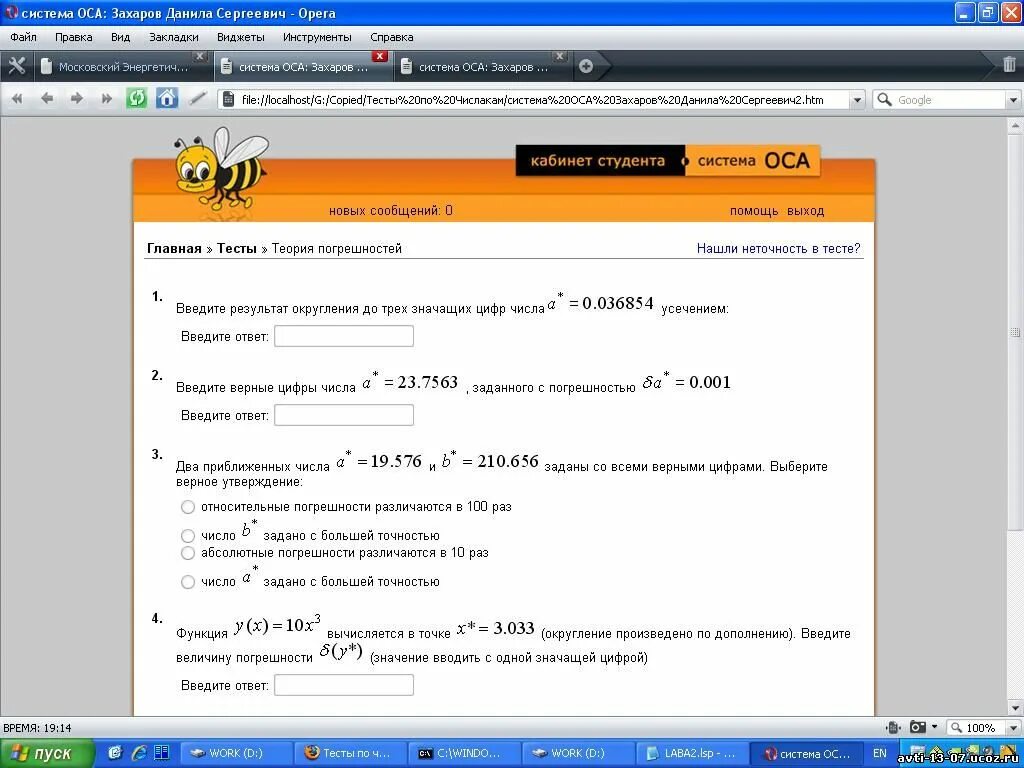Go back with the Back arrow
The height and width of the screenshot is (768, 1024).
click(x=46, y=99)
